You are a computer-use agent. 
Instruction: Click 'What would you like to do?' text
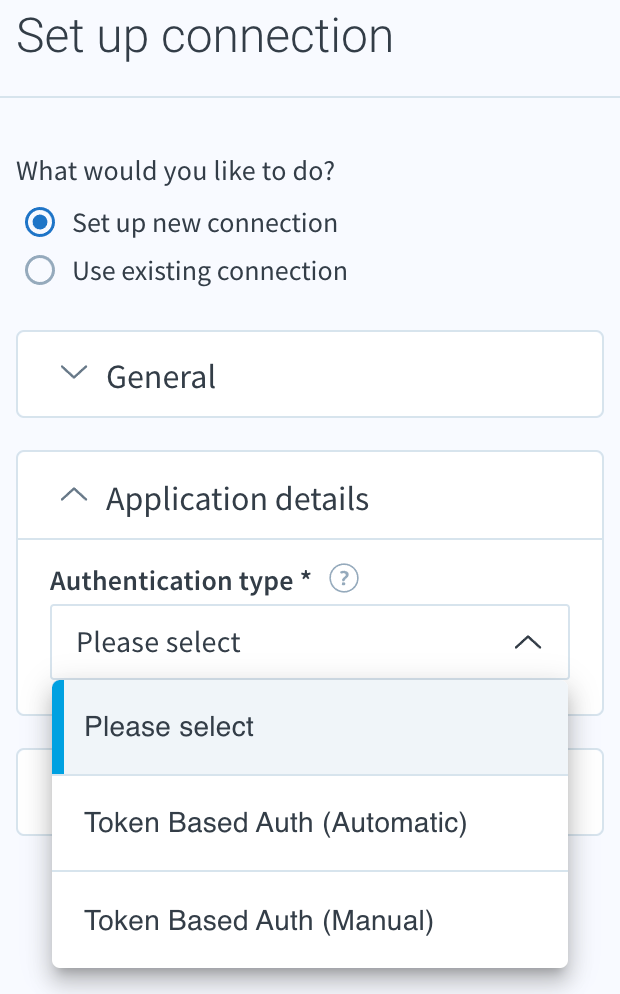(x=176, y=171)
